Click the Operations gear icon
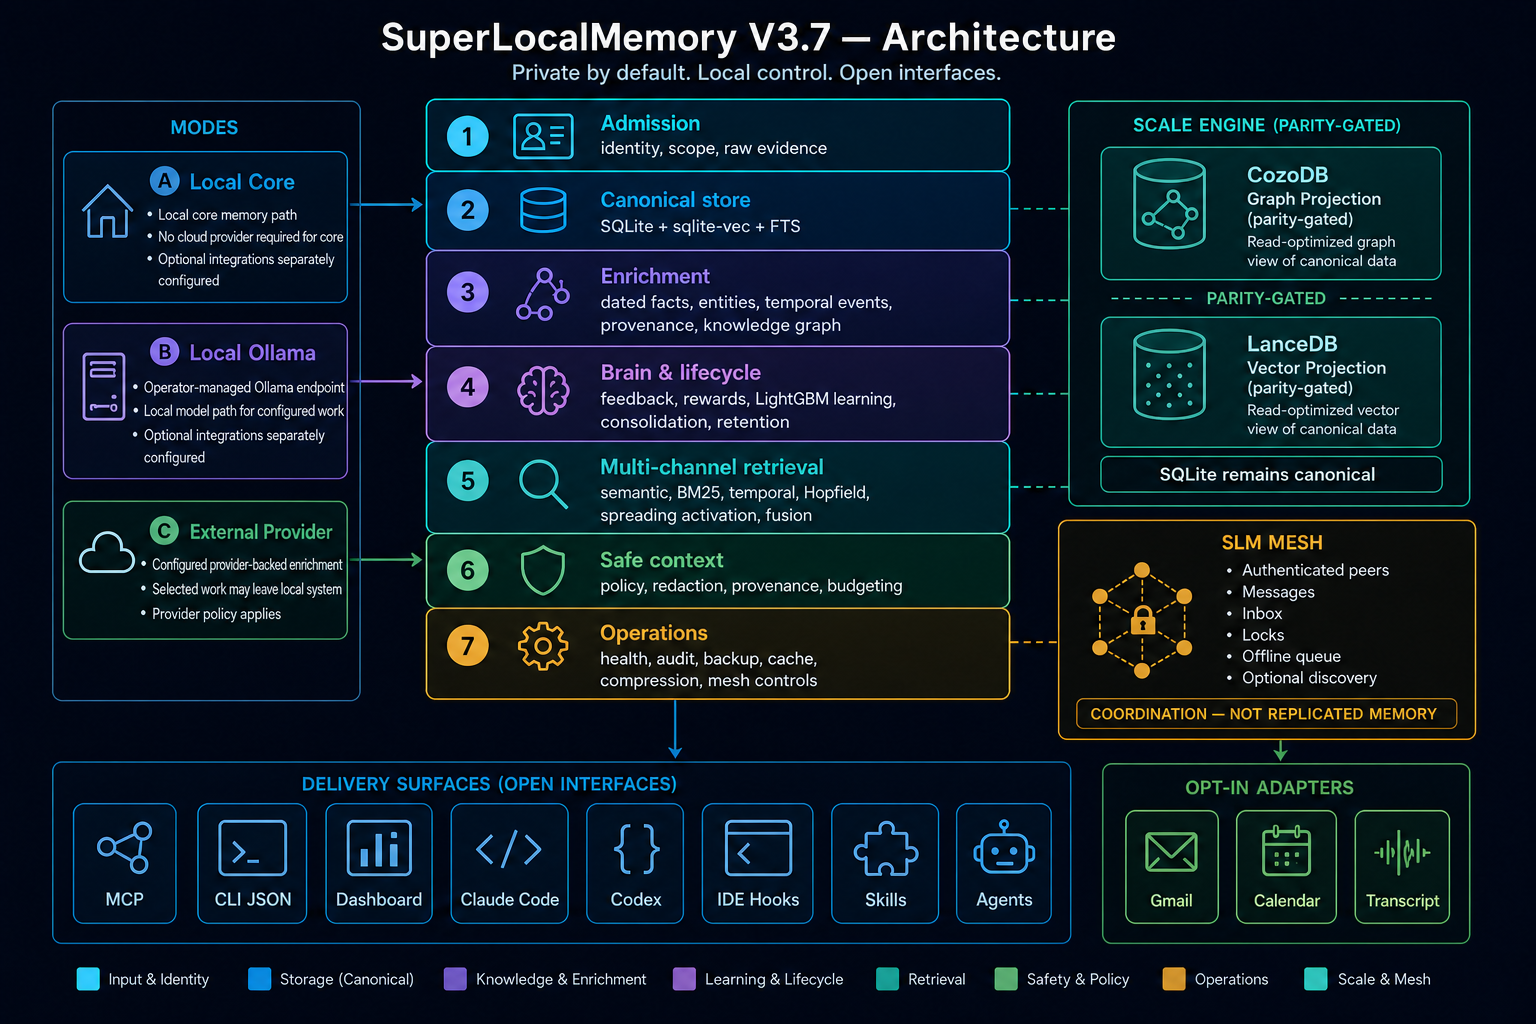 [x=543, y=646]
